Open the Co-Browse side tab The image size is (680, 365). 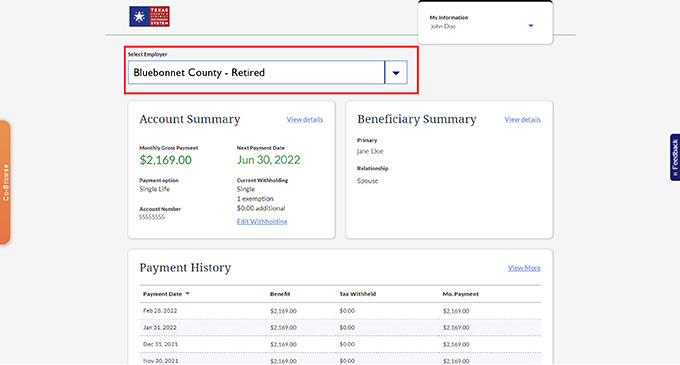tap(5, 182)
